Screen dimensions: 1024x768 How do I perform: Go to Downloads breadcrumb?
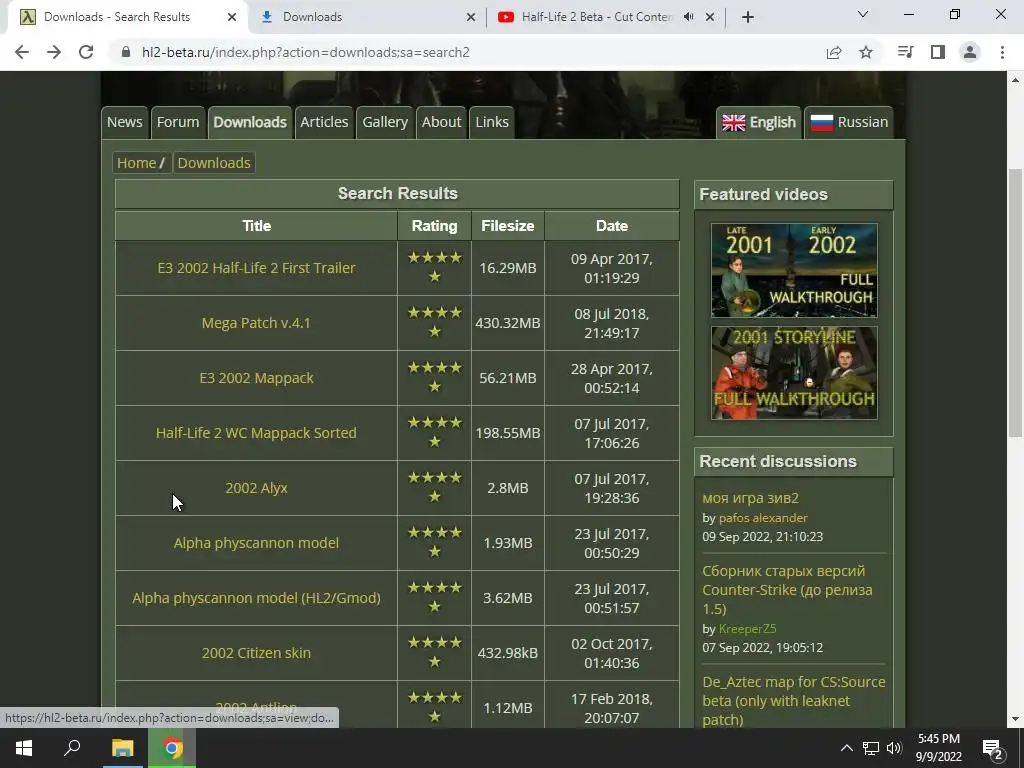pyautogui.click(x=214, y=163)
